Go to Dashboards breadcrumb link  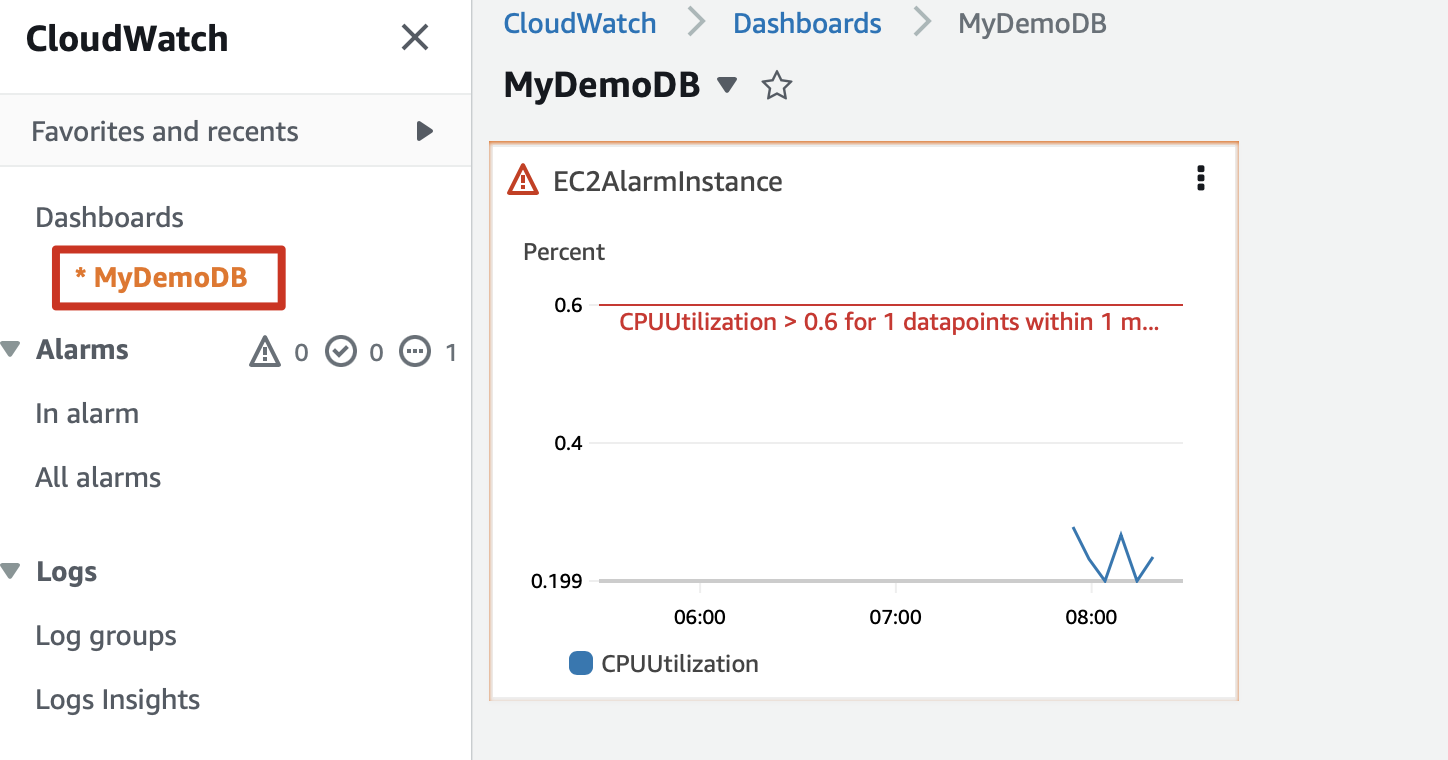click(808, 23)
